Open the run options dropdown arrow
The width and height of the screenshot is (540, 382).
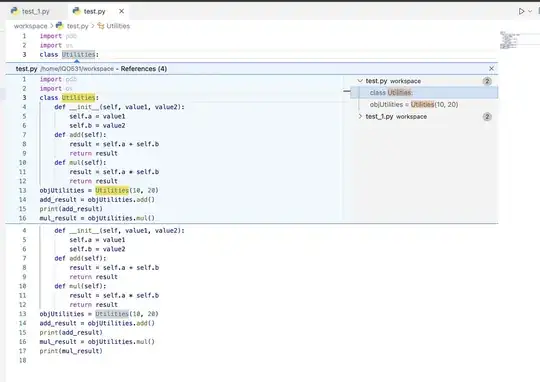pyautogui.click(x=530, y=11)
